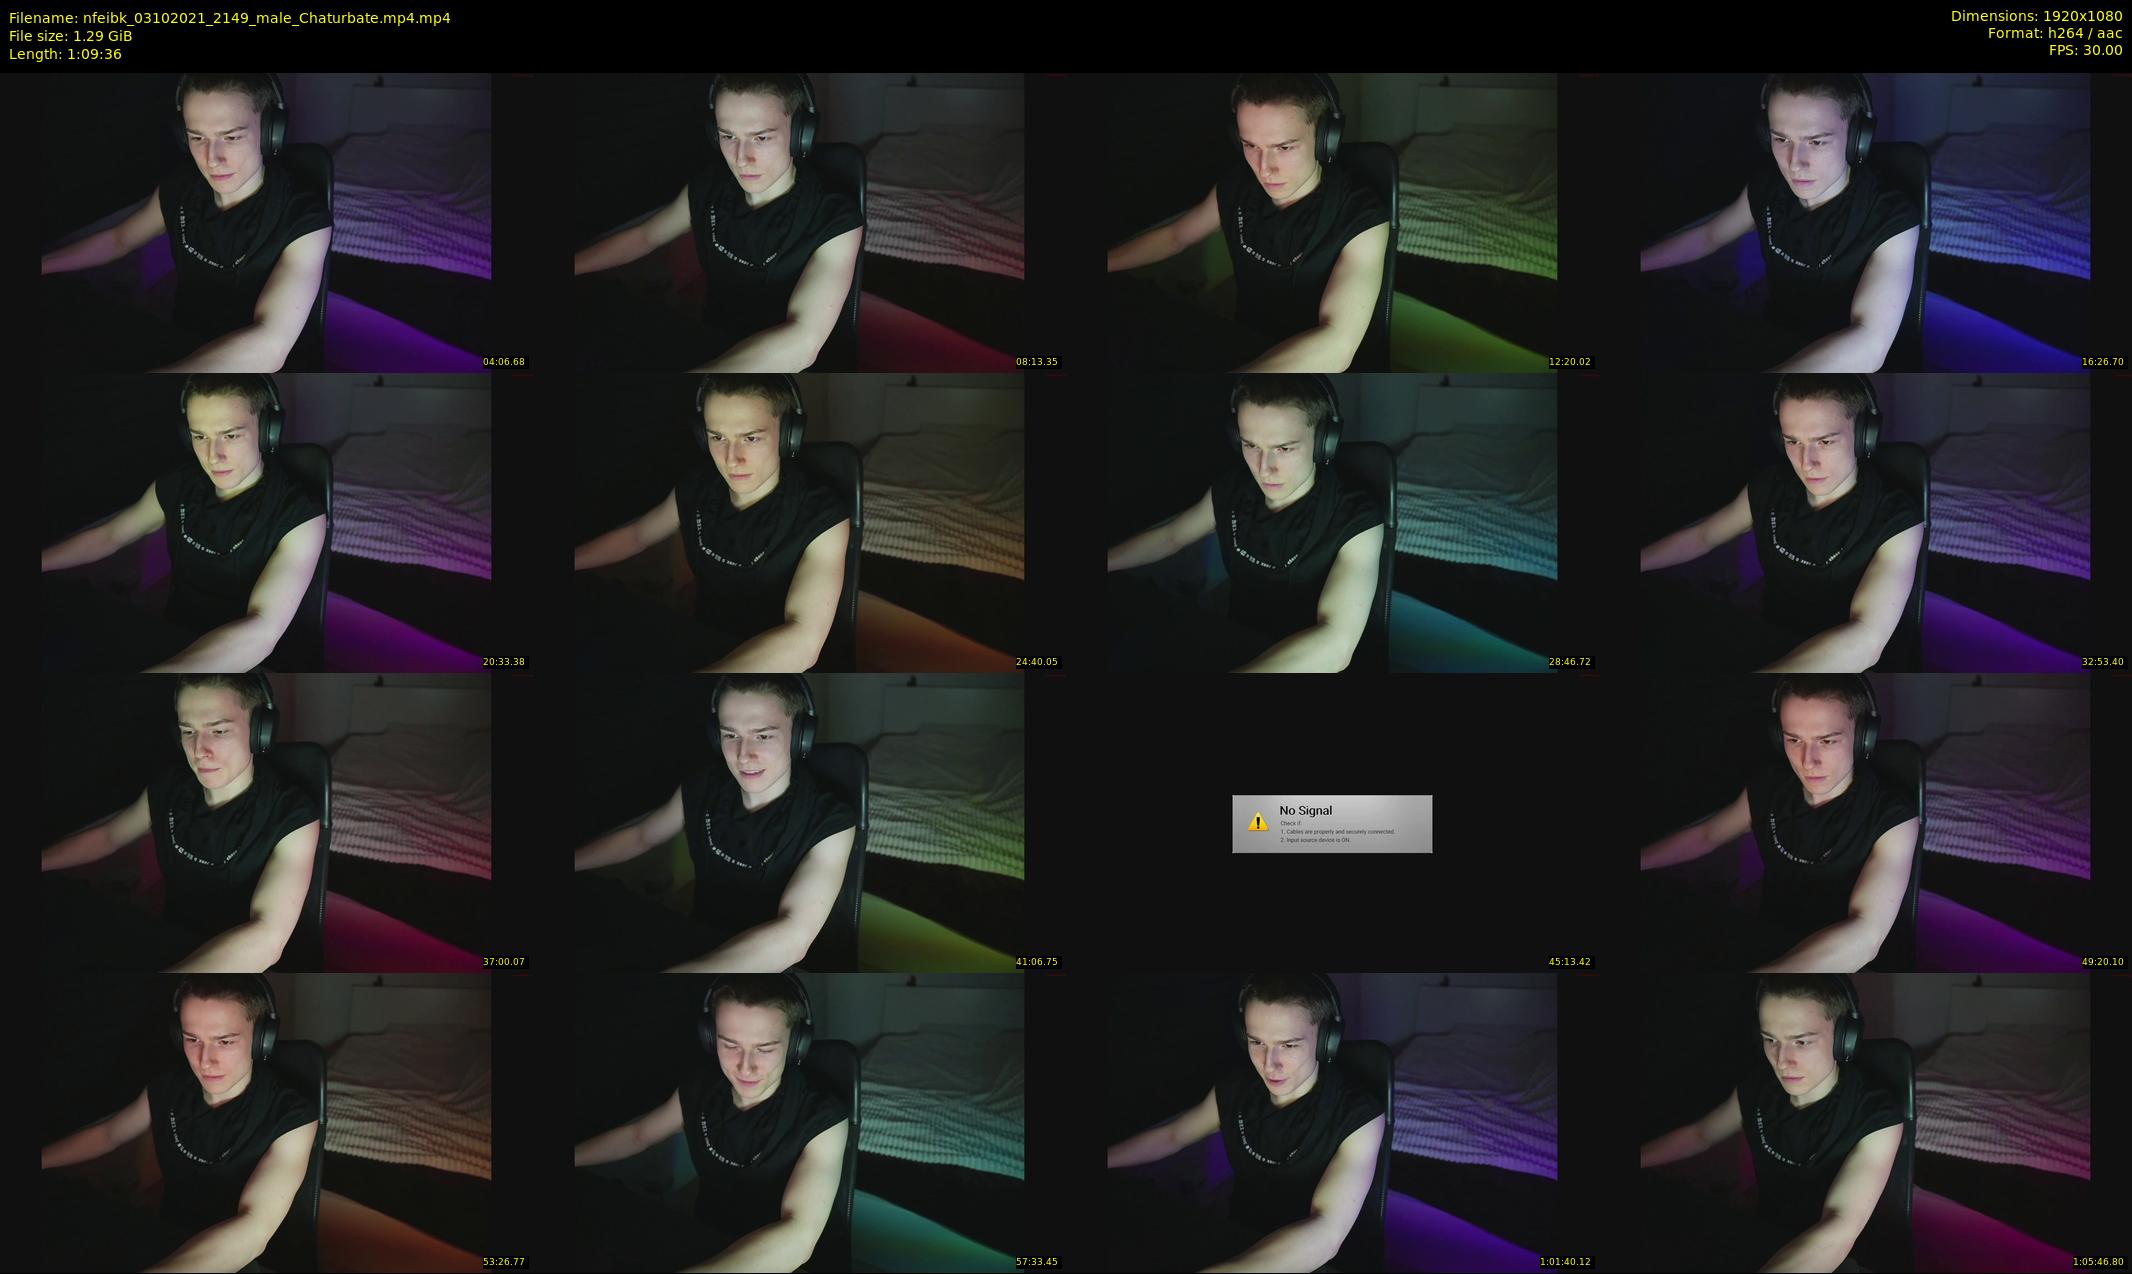Click the 'File size: 1.29 GiB' text
The width and height of the screenshot is (2132, 1274).
pos(71,36)
